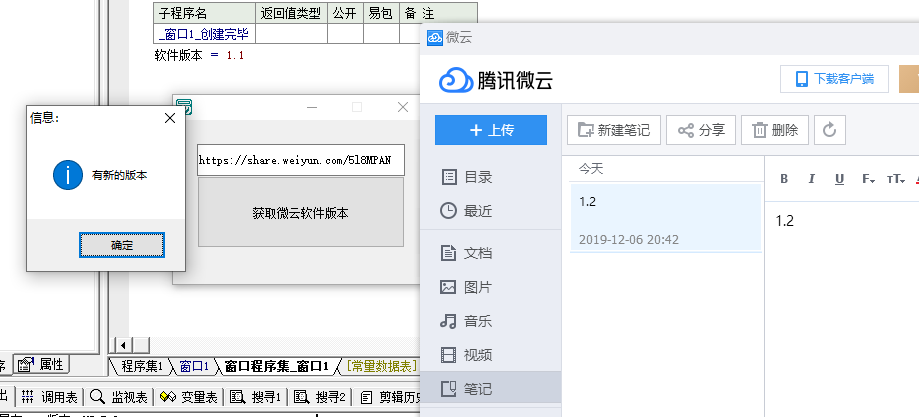Screen dimensions: 919x417
Task: Click the 2019-12-06 20:42 timestamp
Action: [629, 240]
